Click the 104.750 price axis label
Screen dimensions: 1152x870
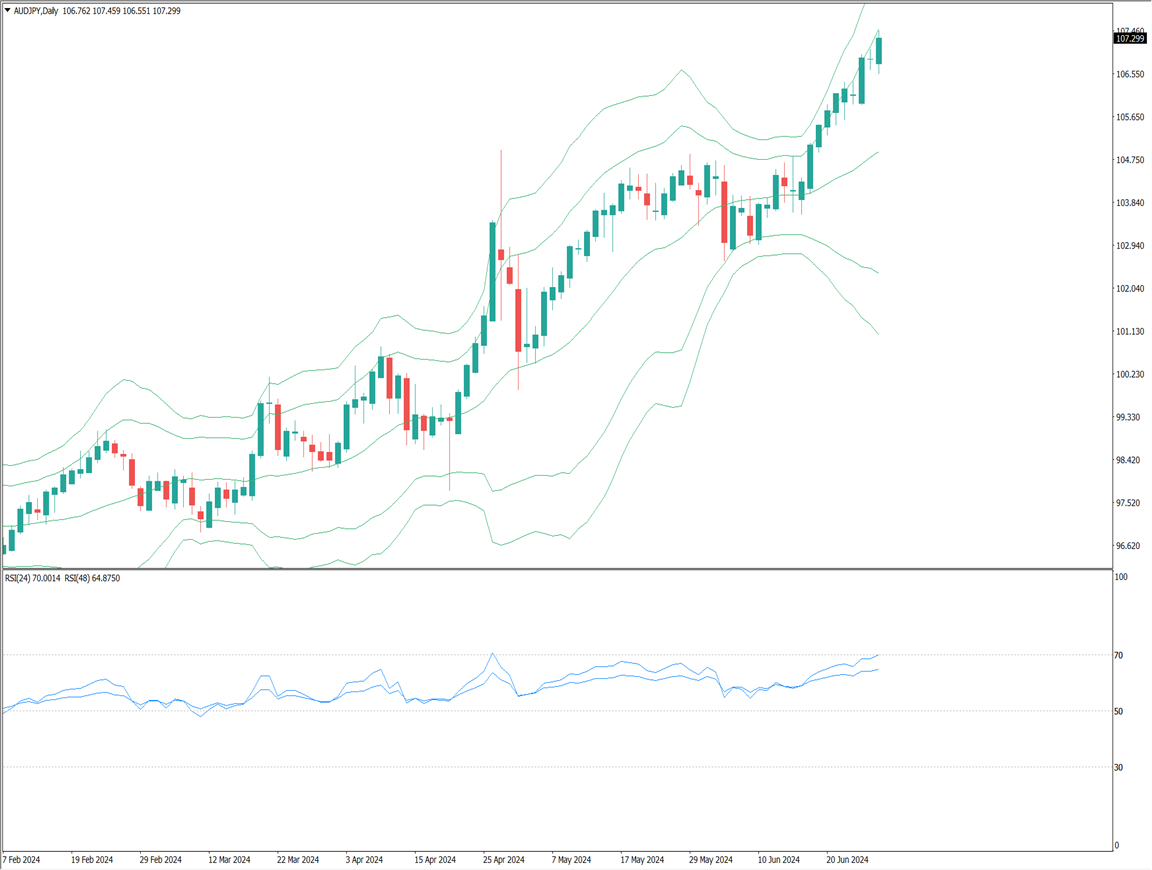click(1130, 160)
